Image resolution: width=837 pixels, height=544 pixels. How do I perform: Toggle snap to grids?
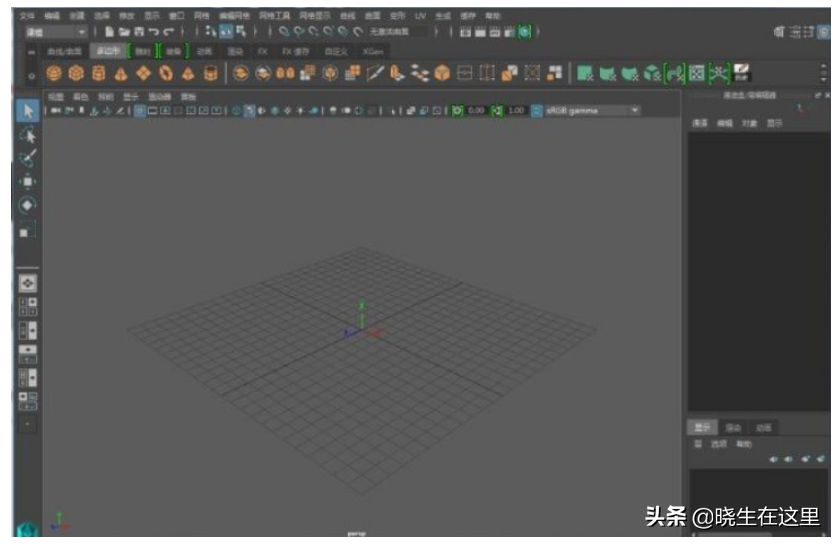click(x=285, y=32)
